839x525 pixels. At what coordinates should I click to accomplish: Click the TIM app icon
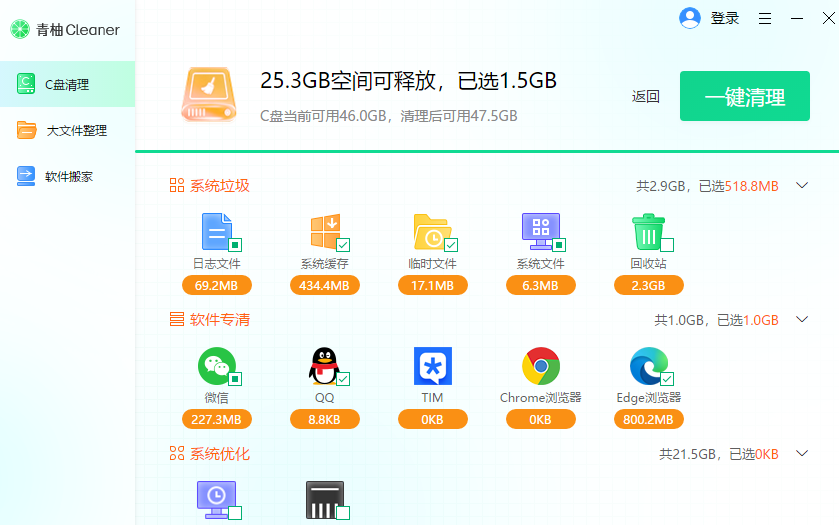click(433, 366)
